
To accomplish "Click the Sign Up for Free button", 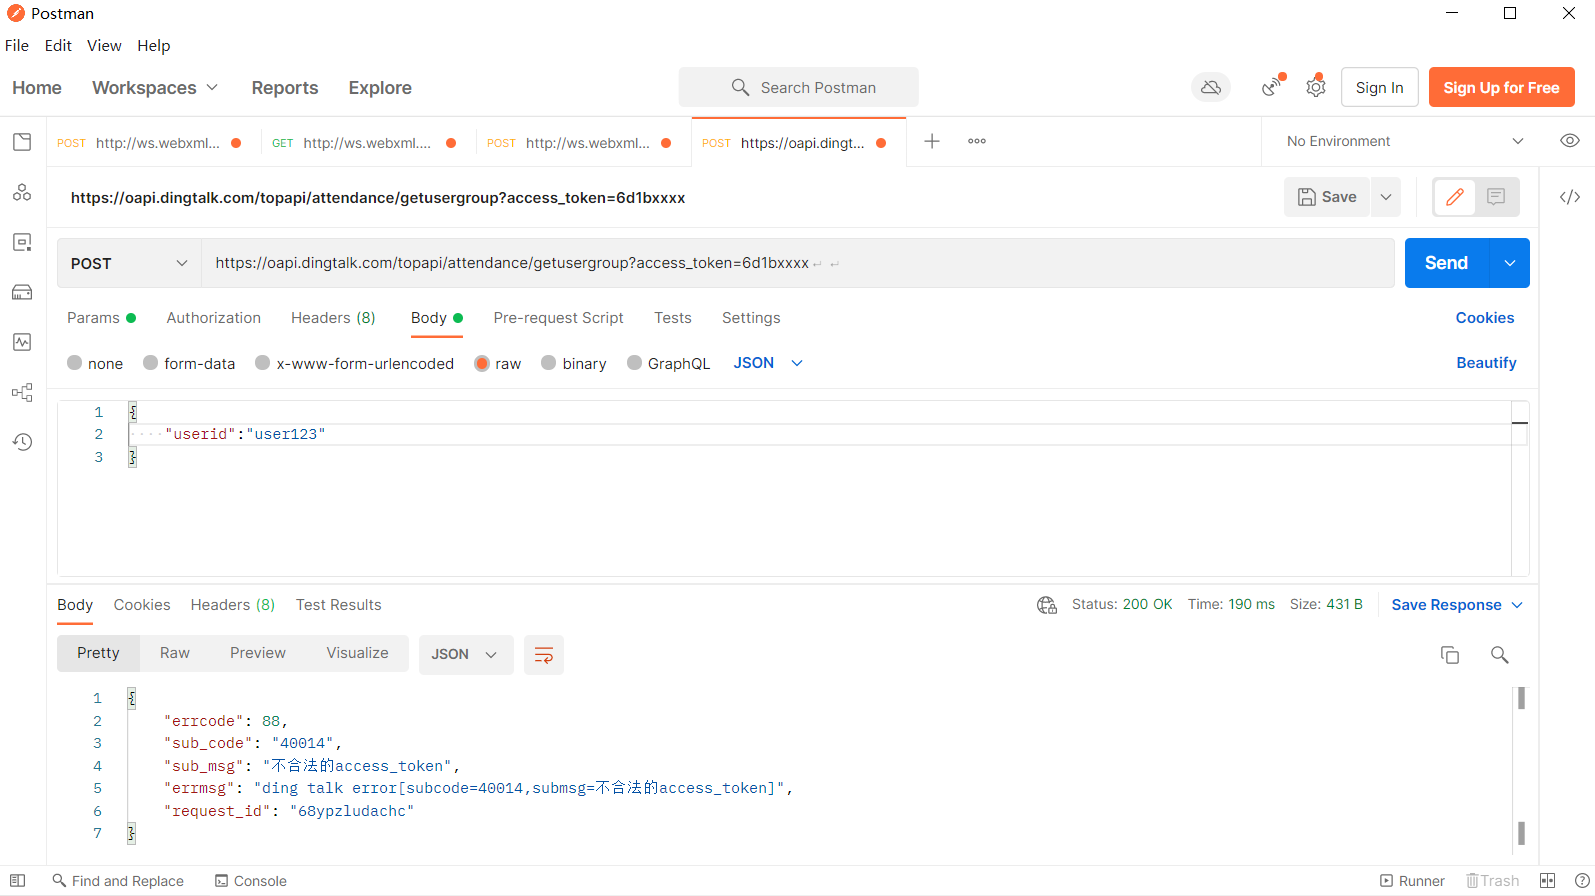I will pyautogui.click(x=1501, y=88).
